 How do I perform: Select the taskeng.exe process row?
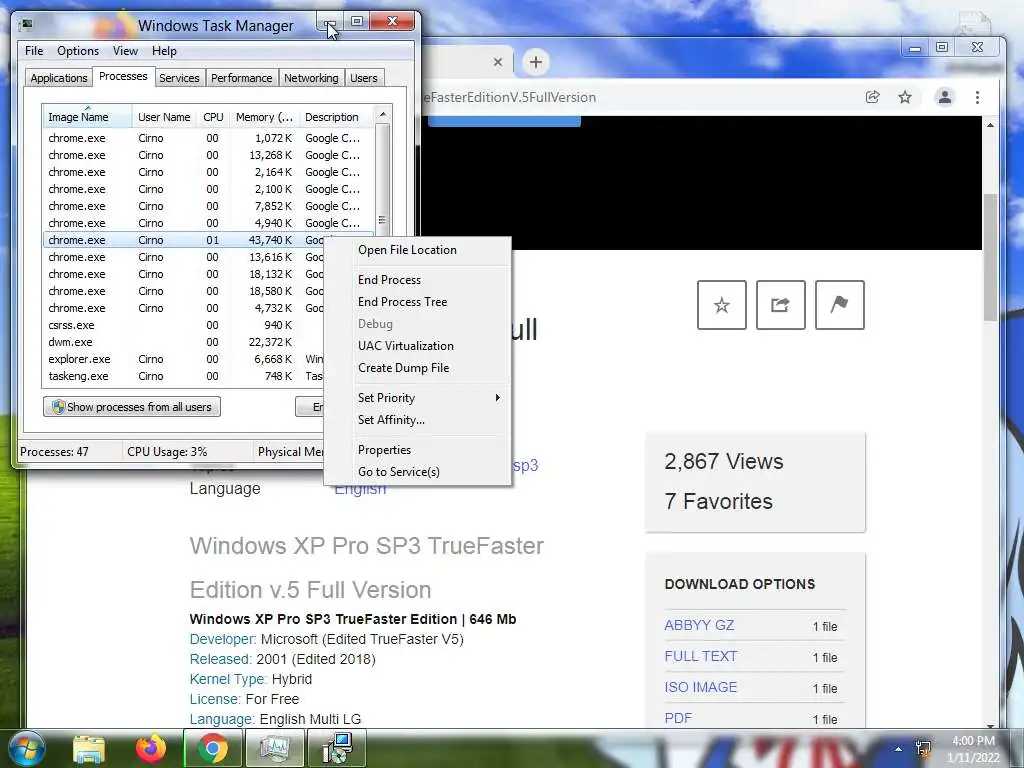[184, 376]
